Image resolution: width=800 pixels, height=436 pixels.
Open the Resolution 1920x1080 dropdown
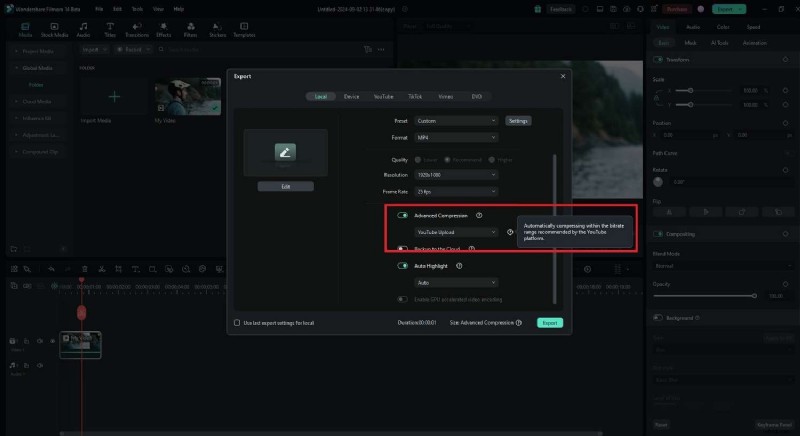(x=456, y=174)
